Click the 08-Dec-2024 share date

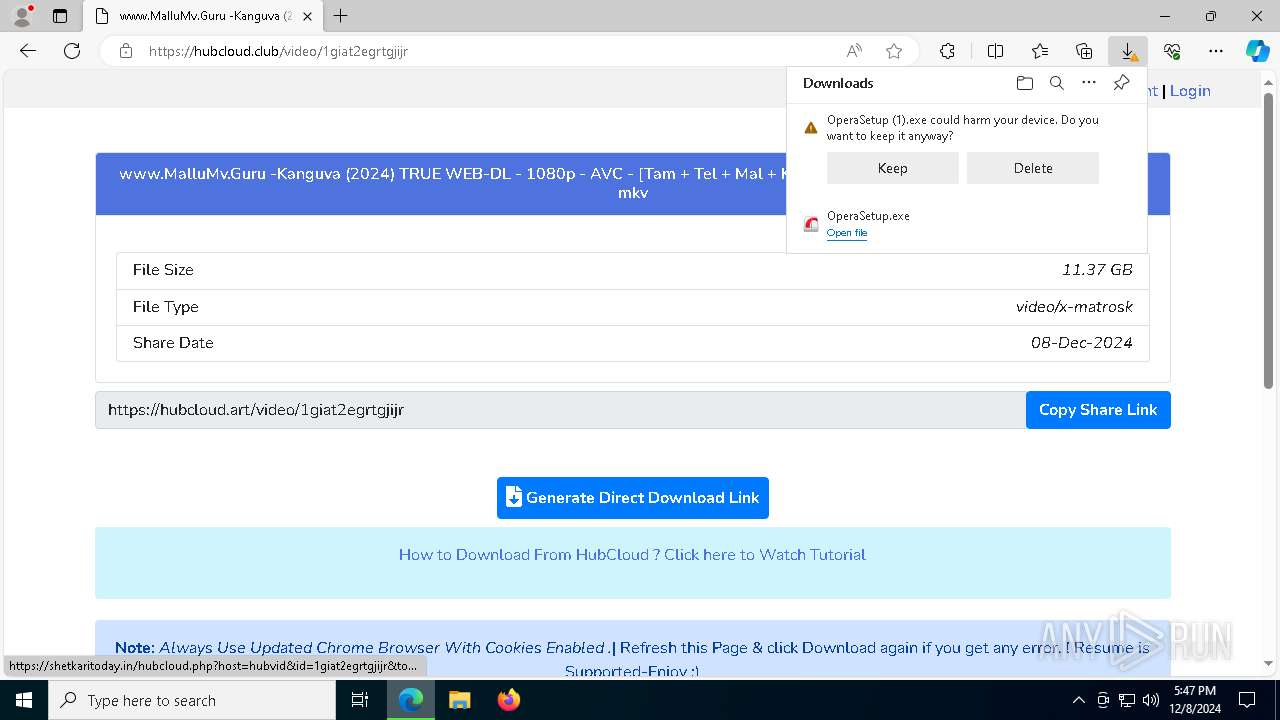pyautogui.click(x=1082, y=343)
